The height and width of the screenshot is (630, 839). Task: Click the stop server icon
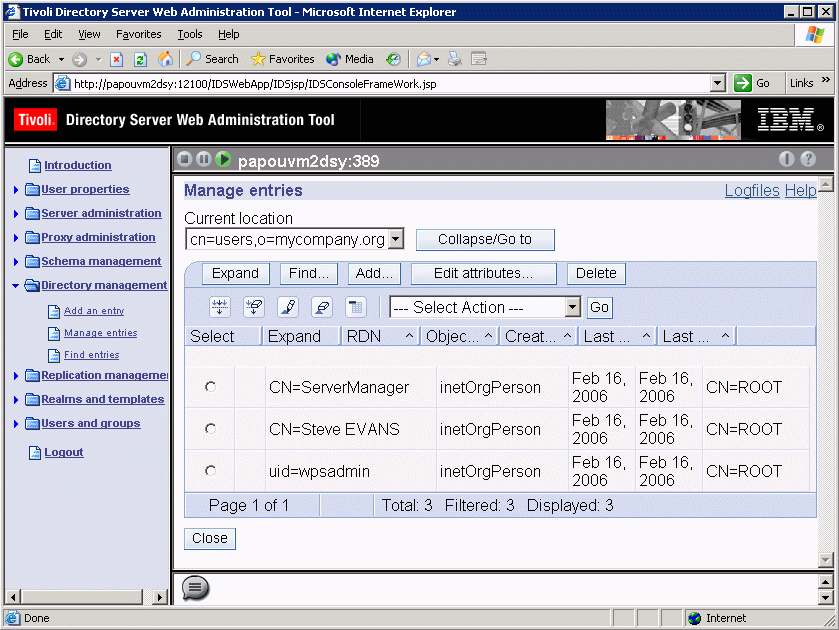184,160
